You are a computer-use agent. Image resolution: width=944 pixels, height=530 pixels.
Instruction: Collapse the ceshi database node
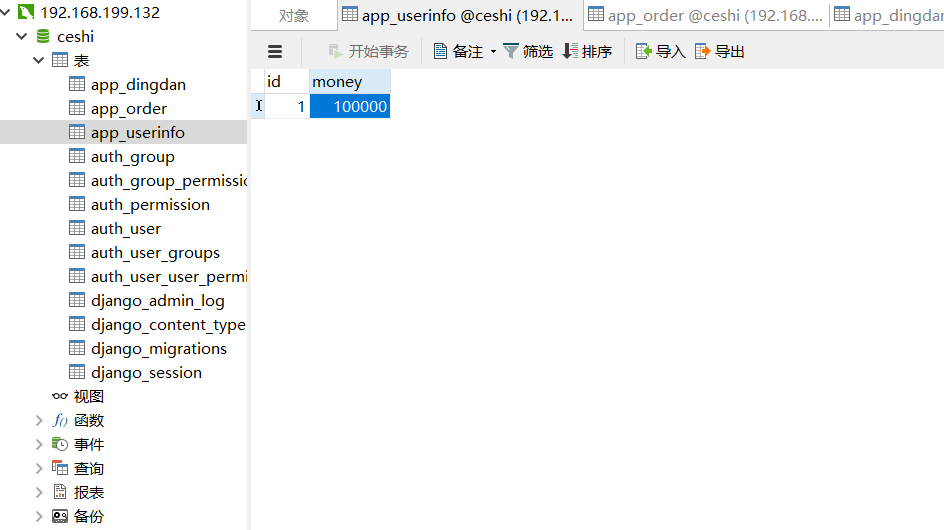click(x=22, y=37)
